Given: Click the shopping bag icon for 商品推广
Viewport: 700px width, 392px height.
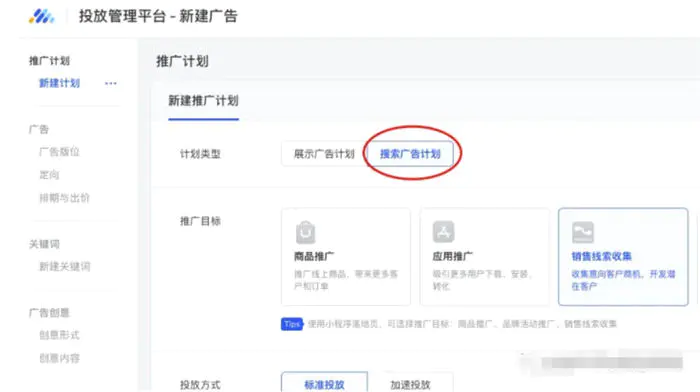Looking at the screenshot, I should (x=306, y=232).
